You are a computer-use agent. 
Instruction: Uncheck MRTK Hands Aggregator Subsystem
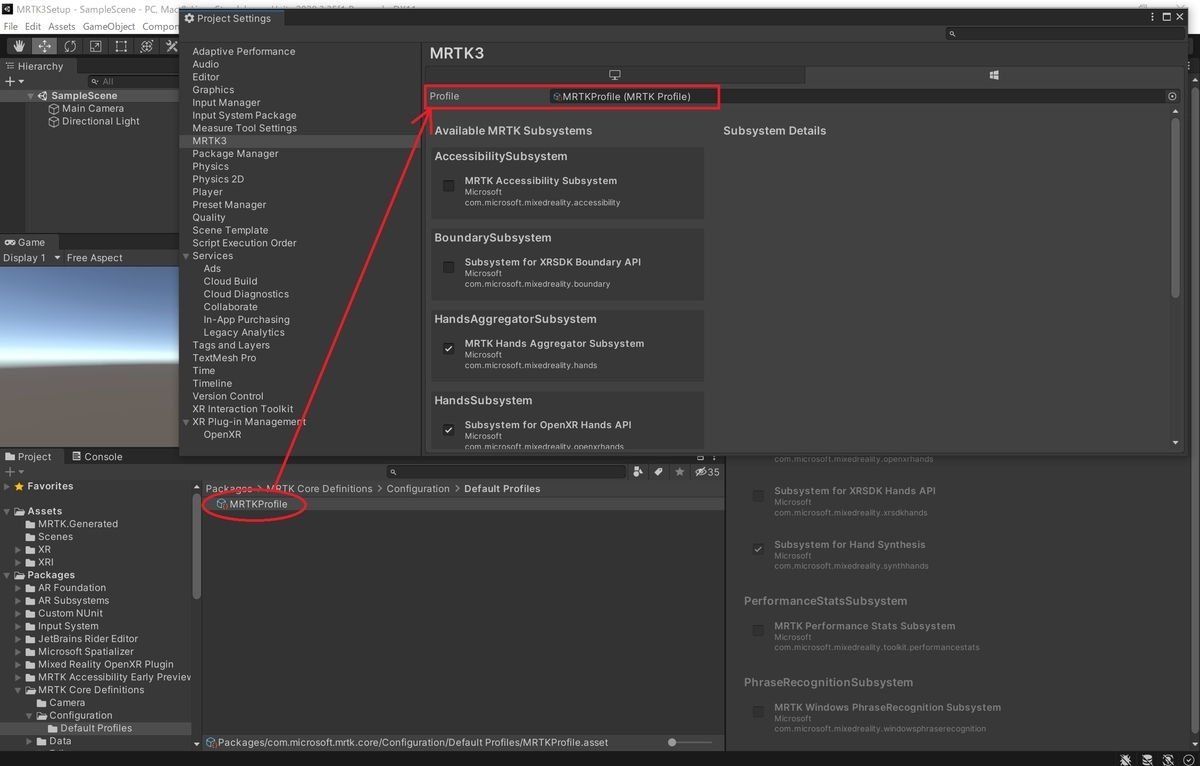pos(448,348)
